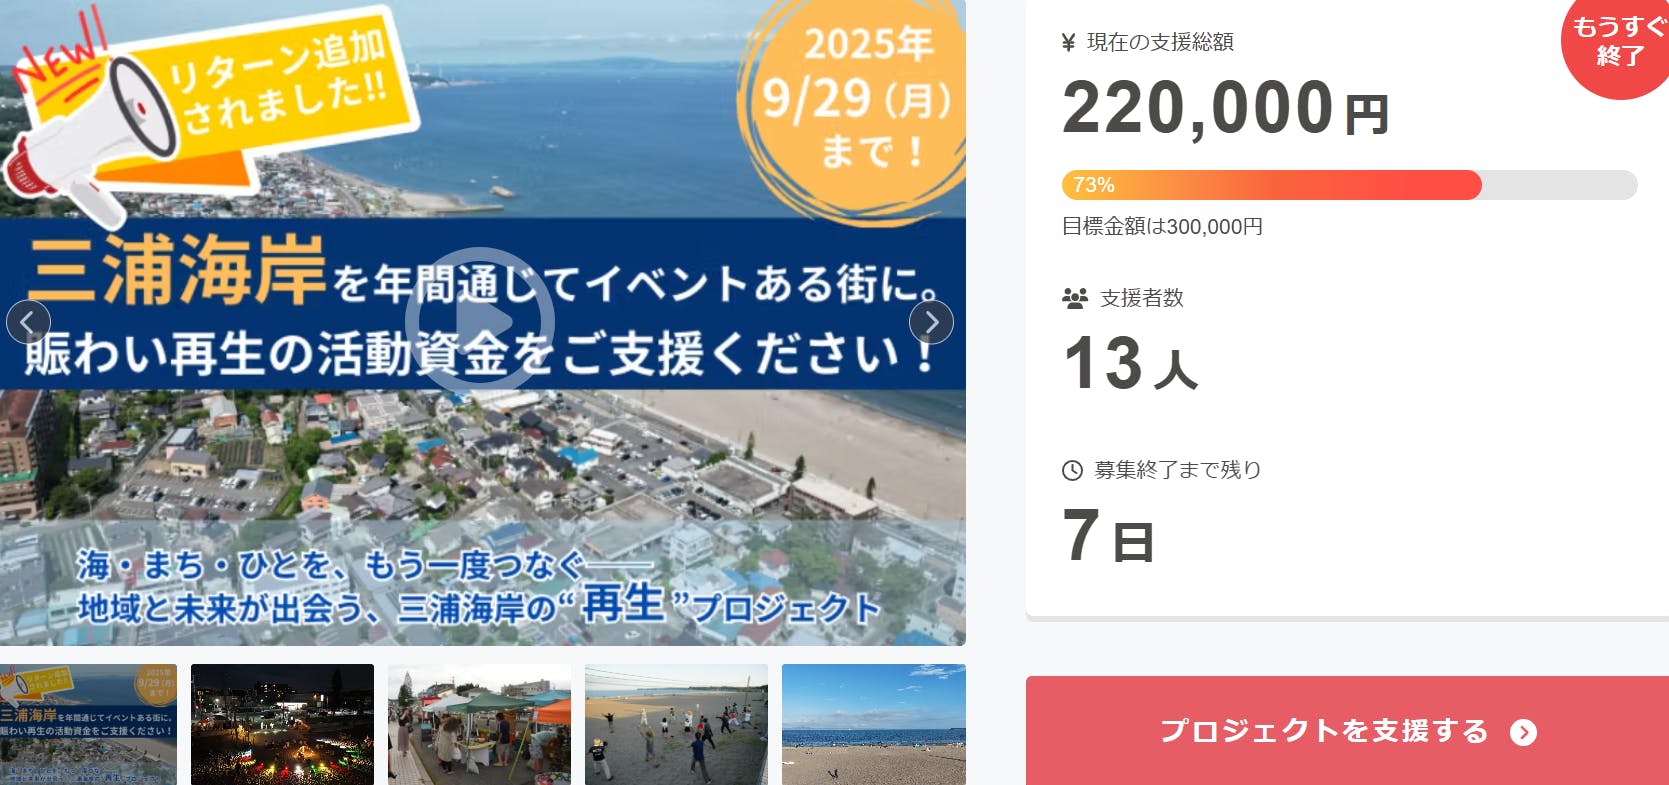Click the 目標金額は300,000円 text
This screenshot has width=1669, height=785.
pos(1162,227)
